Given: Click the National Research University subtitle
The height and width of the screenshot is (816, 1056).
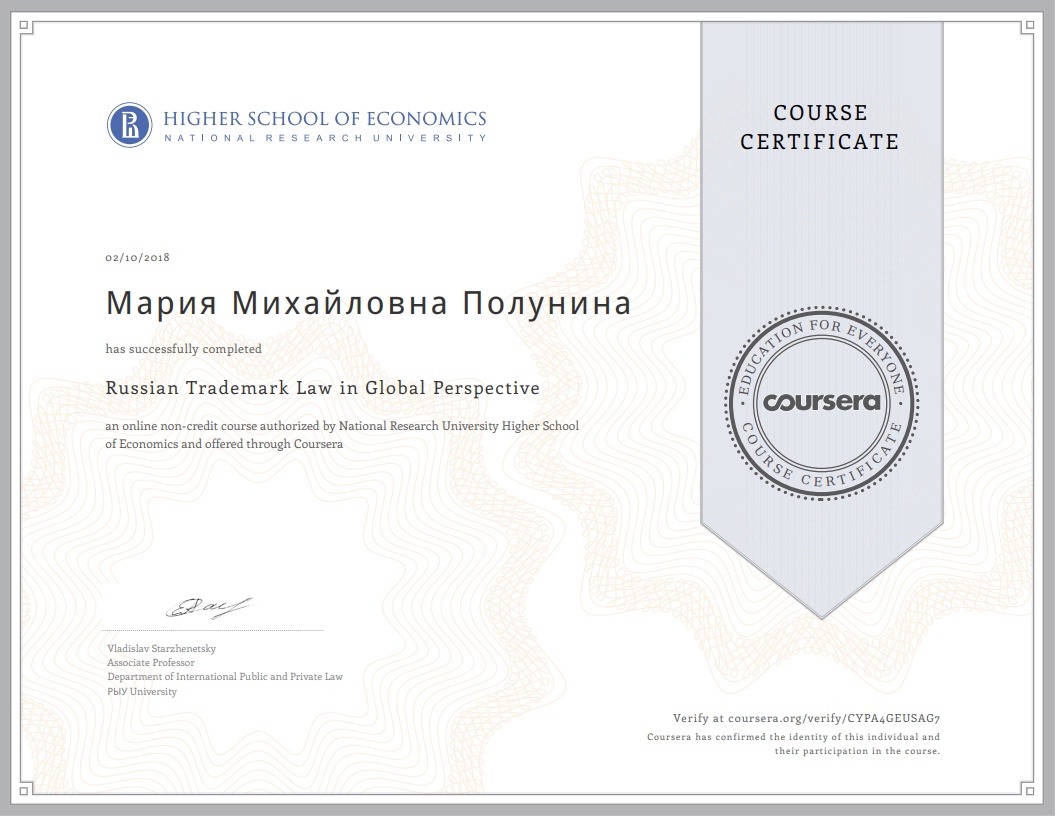Looking at the screenshot, I should coord(325,137).
